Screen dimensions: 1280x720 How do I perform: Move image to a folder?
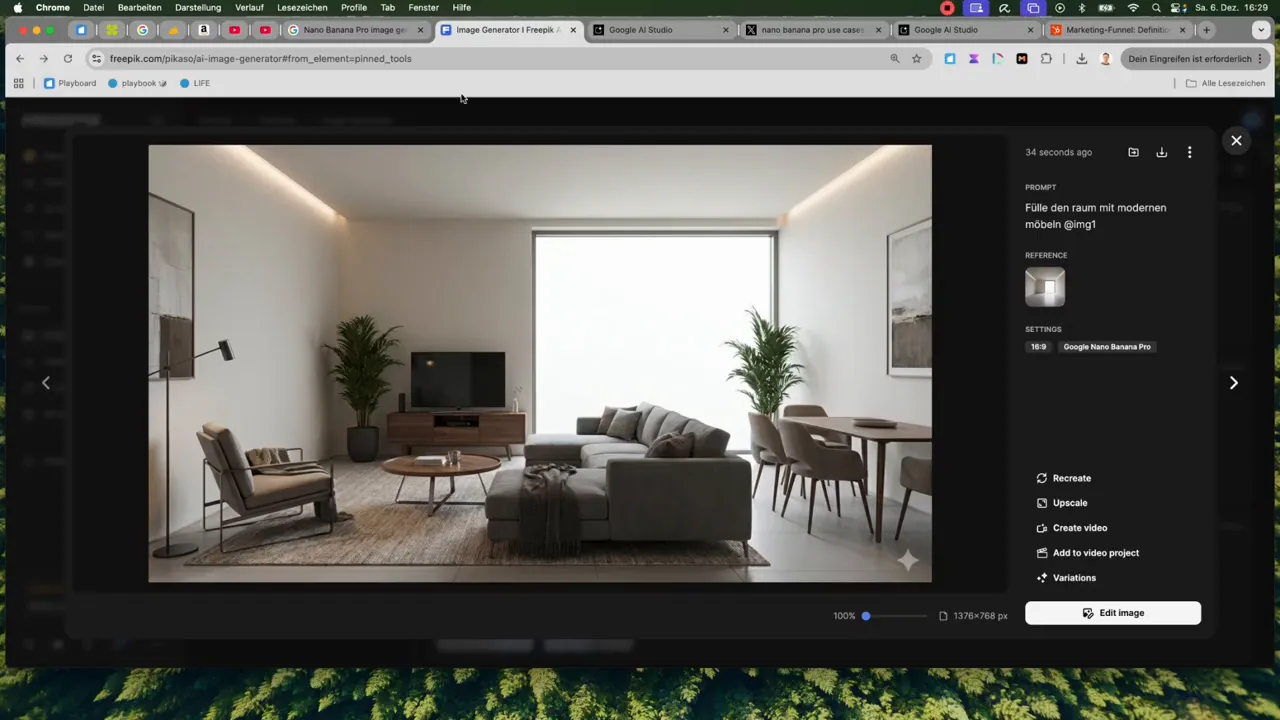(1133, 152)
